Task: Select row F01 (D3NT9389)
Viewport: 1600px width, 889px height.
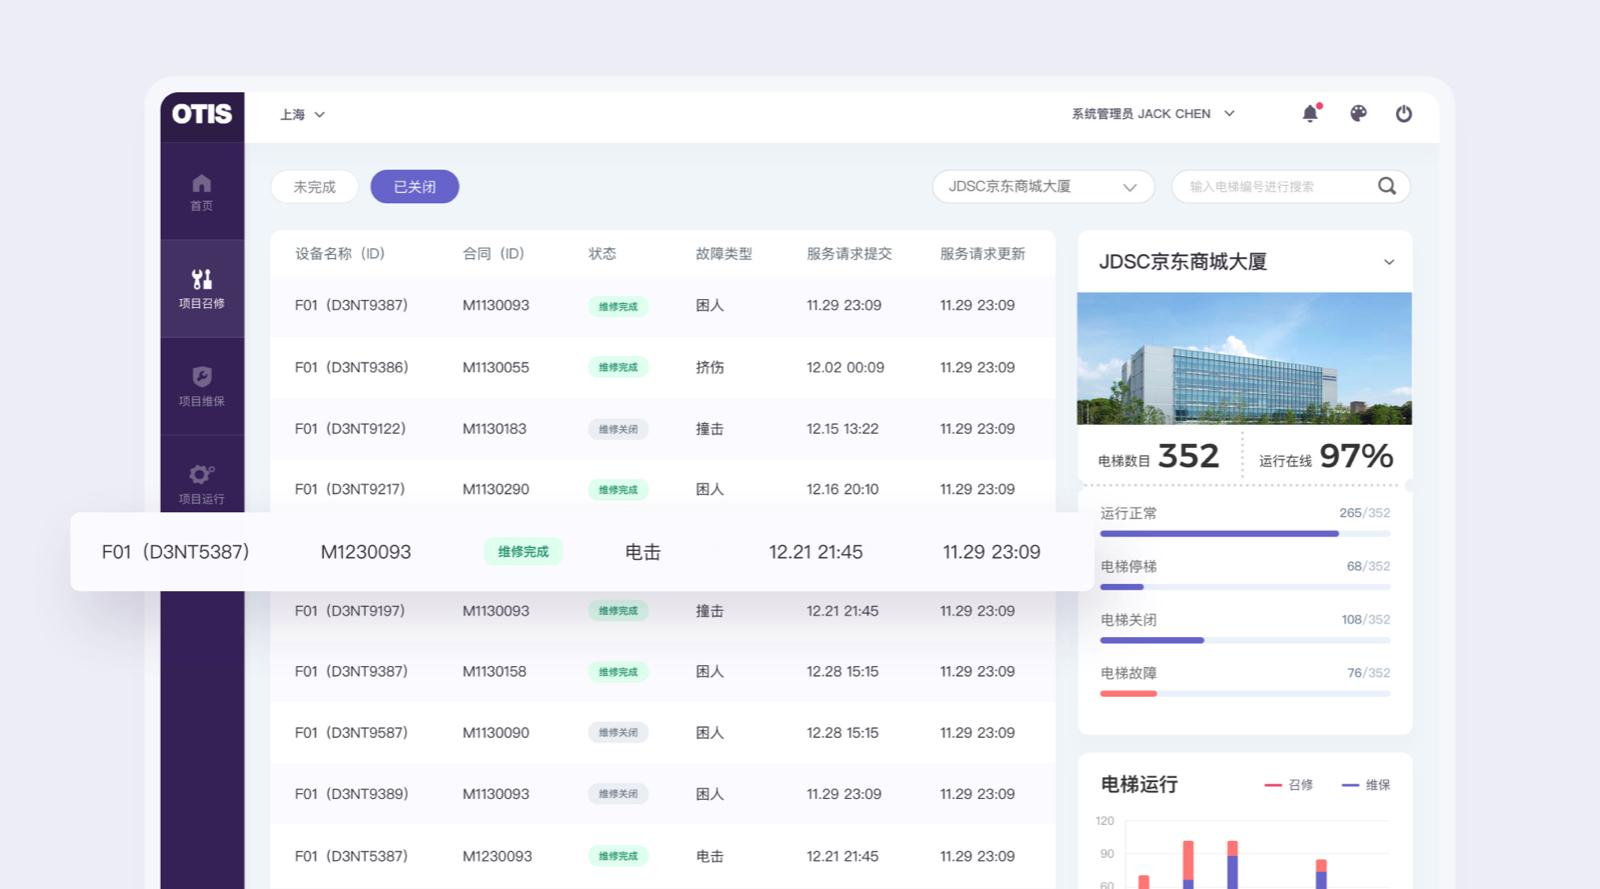Action: click(x=663, y=794)
